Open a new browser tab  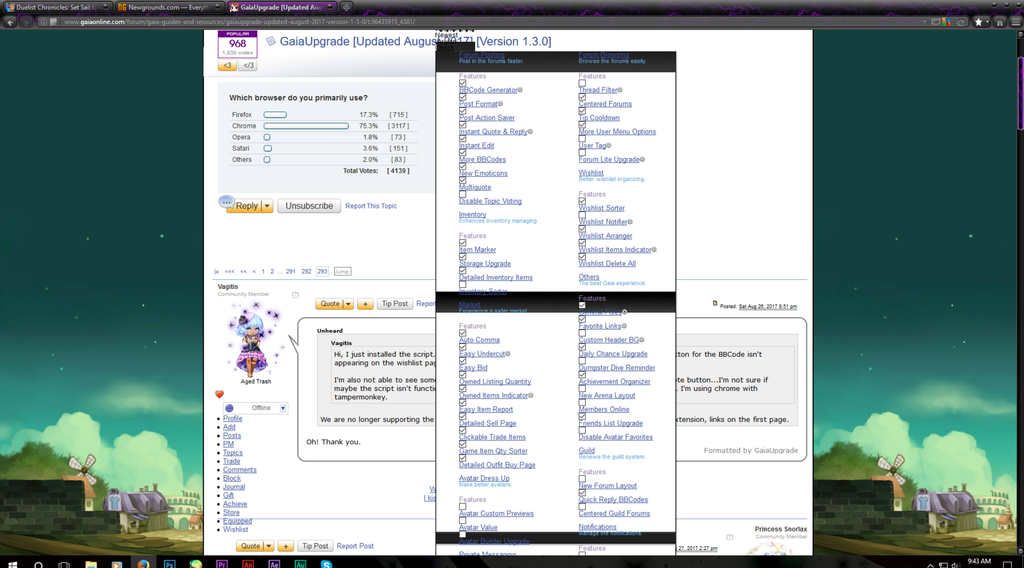346,7
